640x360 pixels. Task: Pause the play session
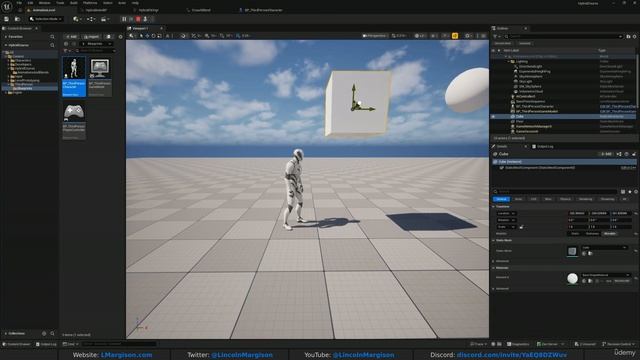point(124,19)
